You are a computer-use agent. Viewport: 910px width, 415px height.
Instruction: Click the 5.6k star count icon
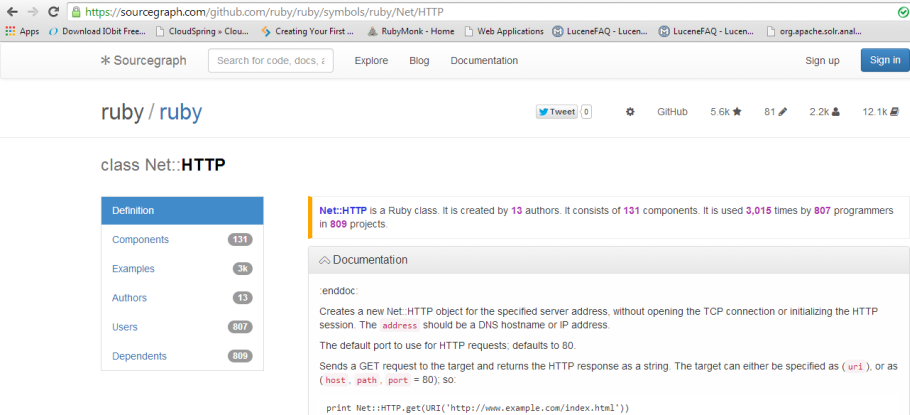[x=737, y=112]
